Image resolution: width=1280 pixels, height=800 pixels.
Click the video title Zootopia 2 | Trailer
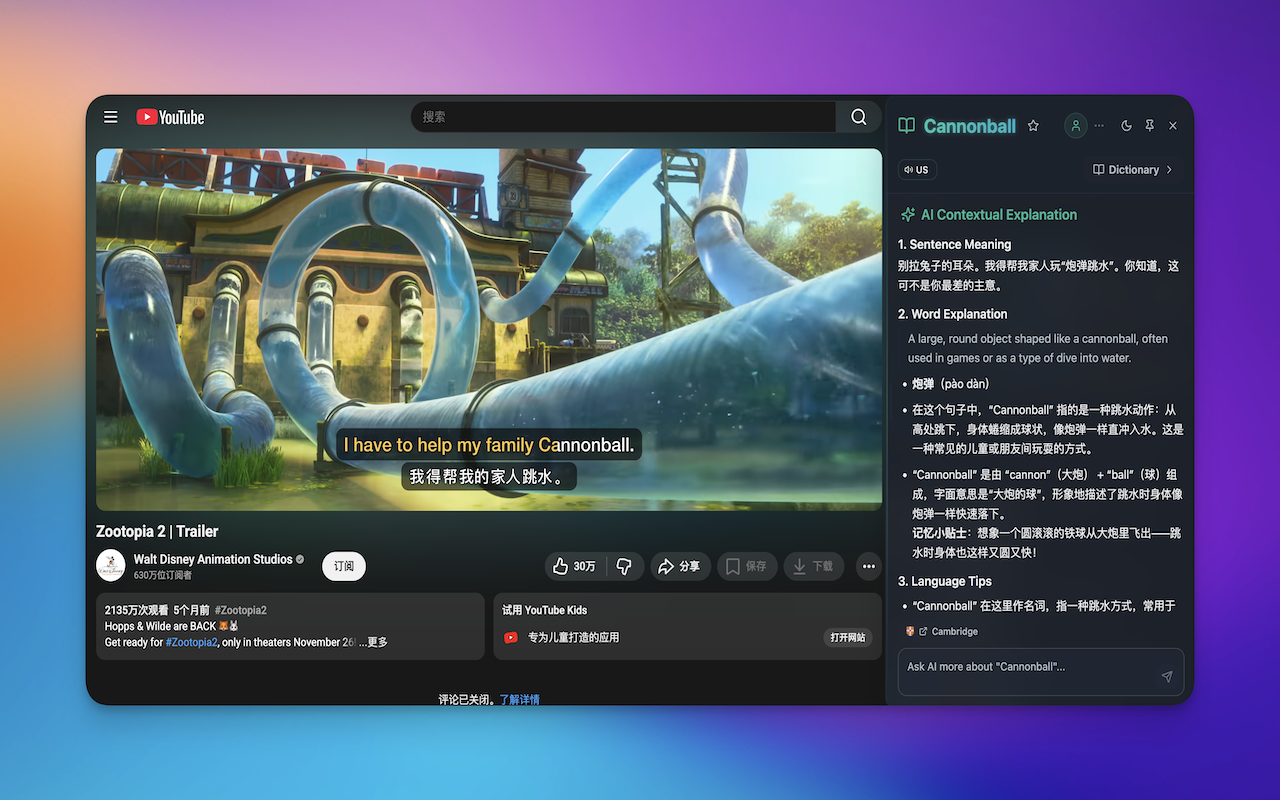coord(157,531)
